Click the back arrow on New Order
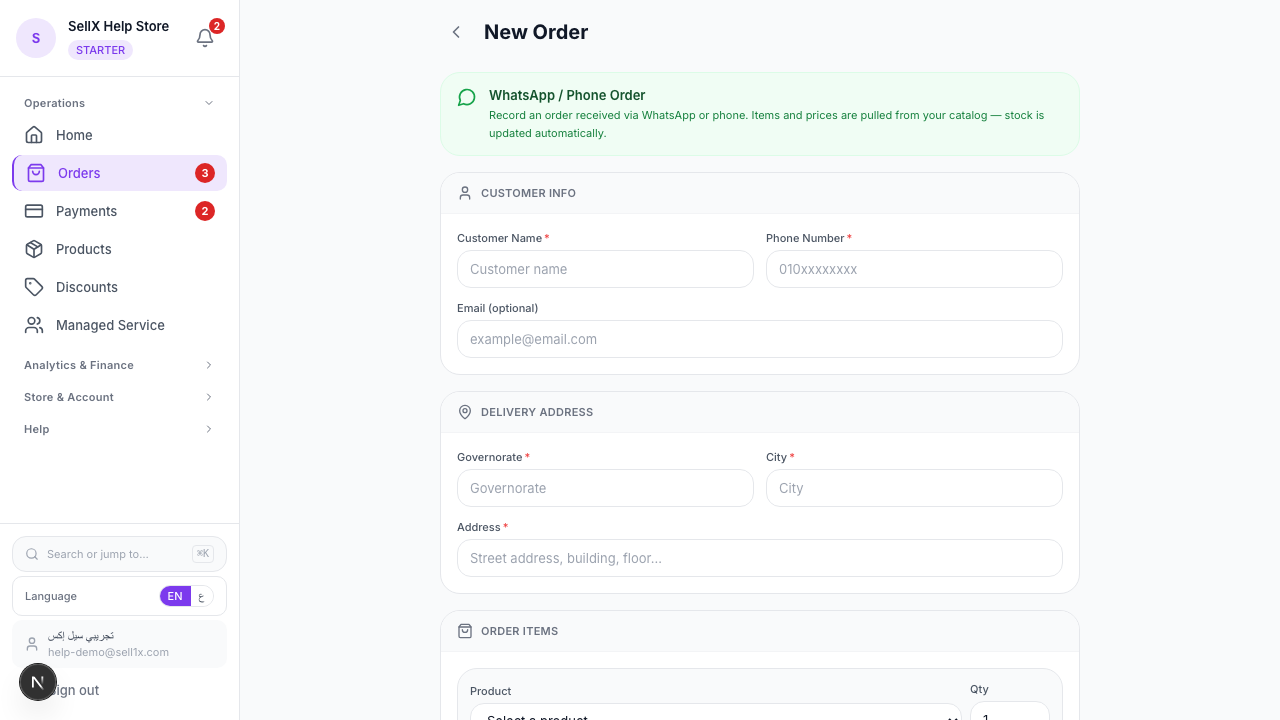 point(456,32)
